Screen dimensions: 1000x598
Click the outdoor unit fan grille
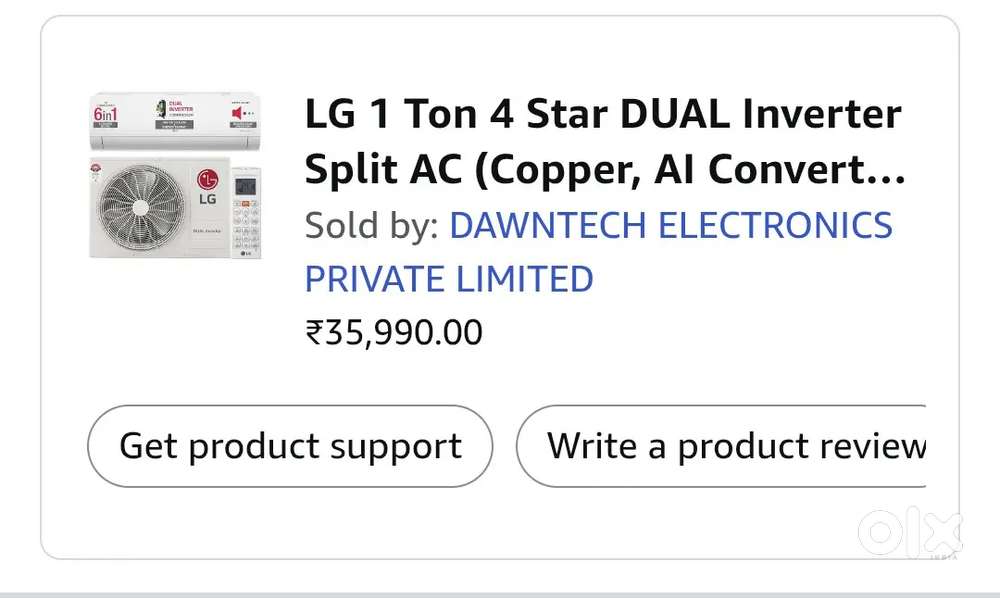[138, 208]
